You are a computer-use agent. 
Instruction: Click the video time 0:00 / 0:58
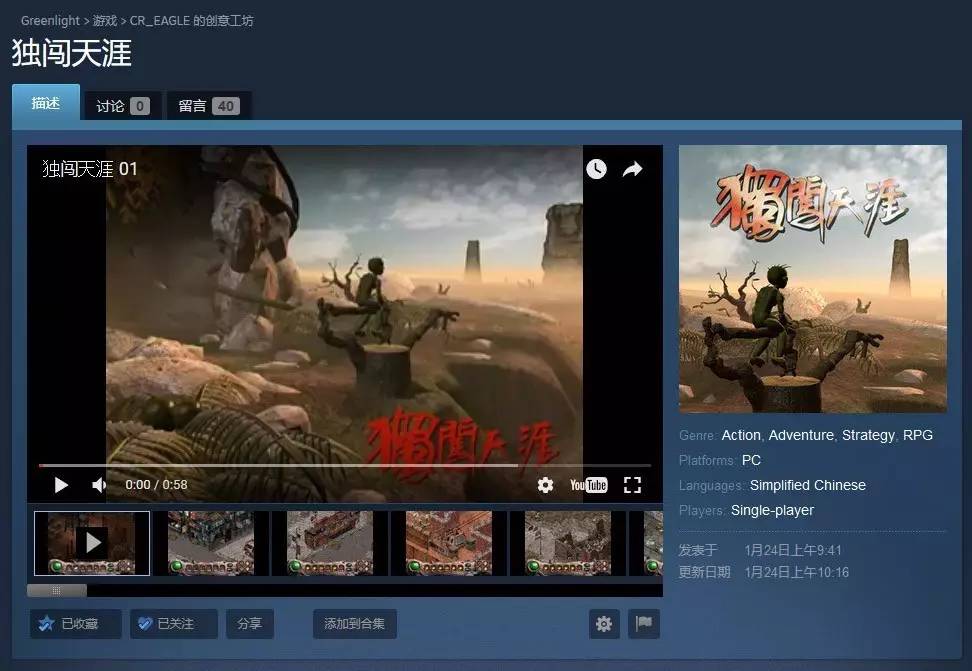point(156,485)
